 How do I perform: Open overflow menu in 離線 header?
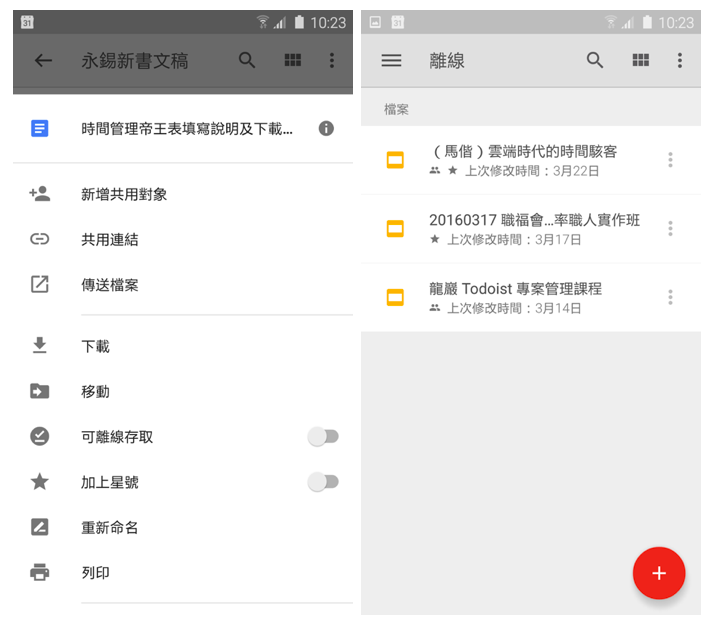[680, 60]
